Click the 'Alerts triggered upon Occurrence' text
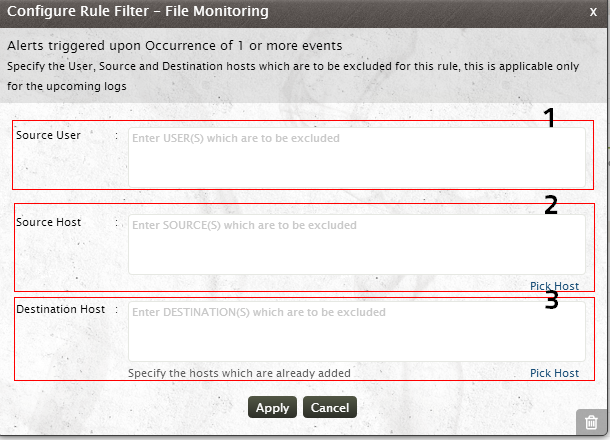This screenshot has width=610, height=440. [x=174, y=46]
